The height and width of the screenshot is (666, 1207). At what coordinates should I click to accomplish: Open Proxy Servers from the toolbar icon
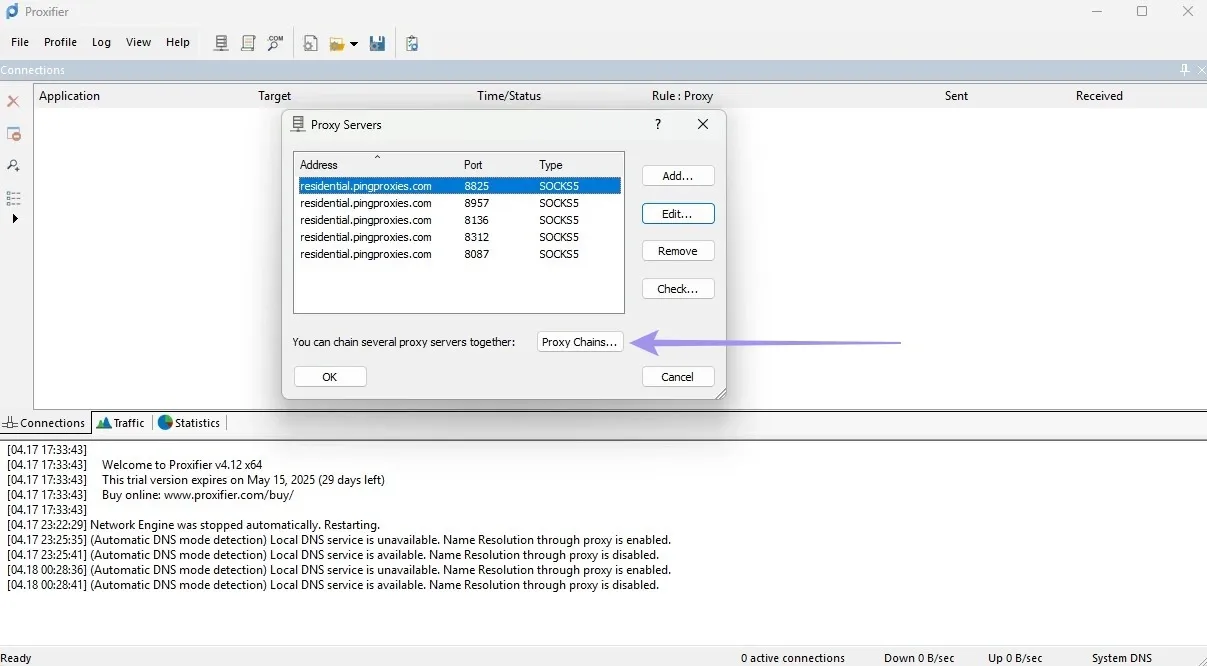222,43
